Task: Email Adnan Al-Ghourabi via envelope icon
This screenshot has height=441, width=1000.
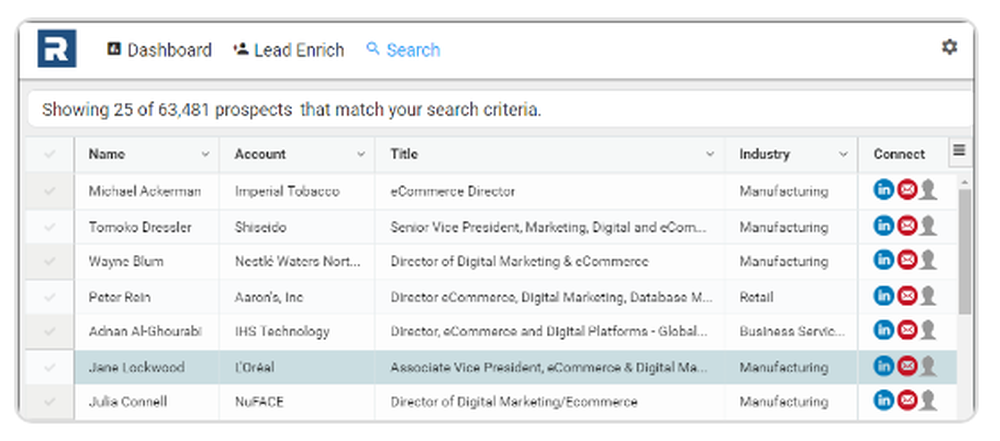Action: [x=907, y=330]
